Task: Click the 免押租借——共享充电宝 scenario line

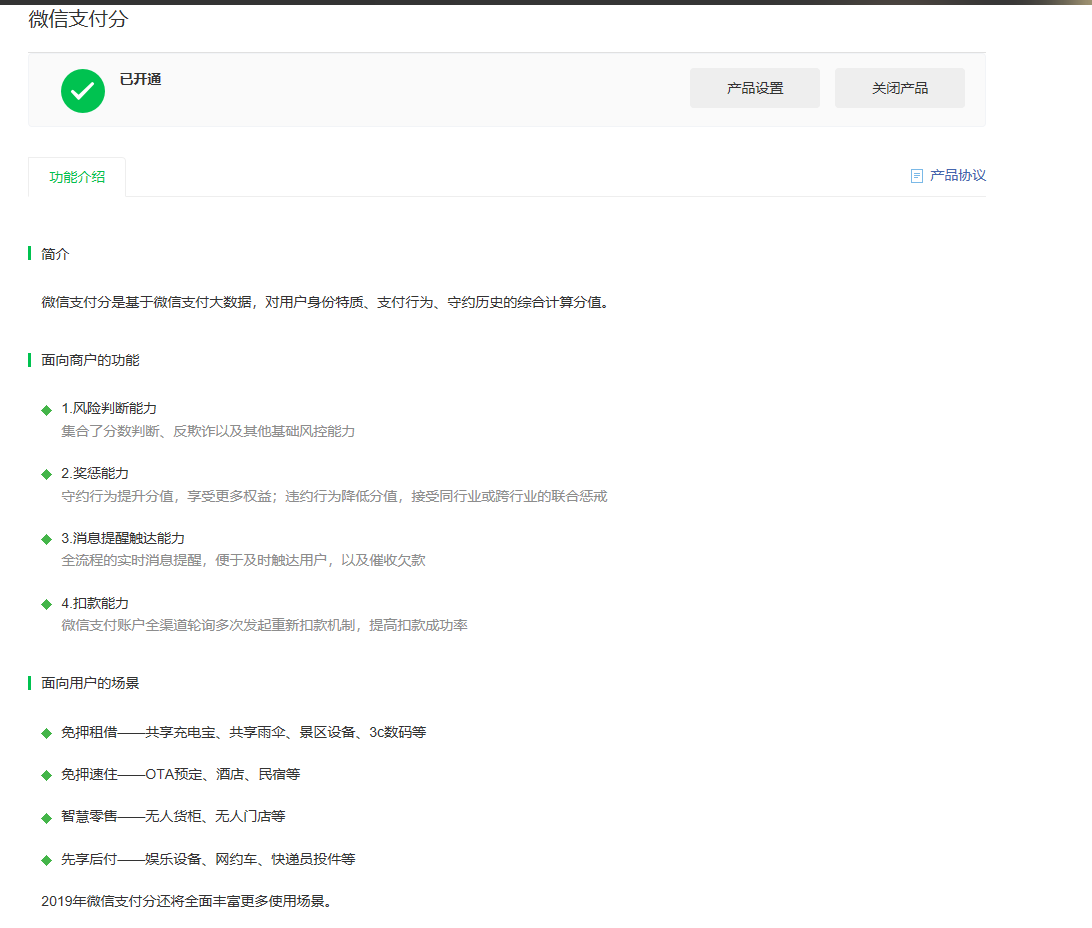Action: point(244,732)
